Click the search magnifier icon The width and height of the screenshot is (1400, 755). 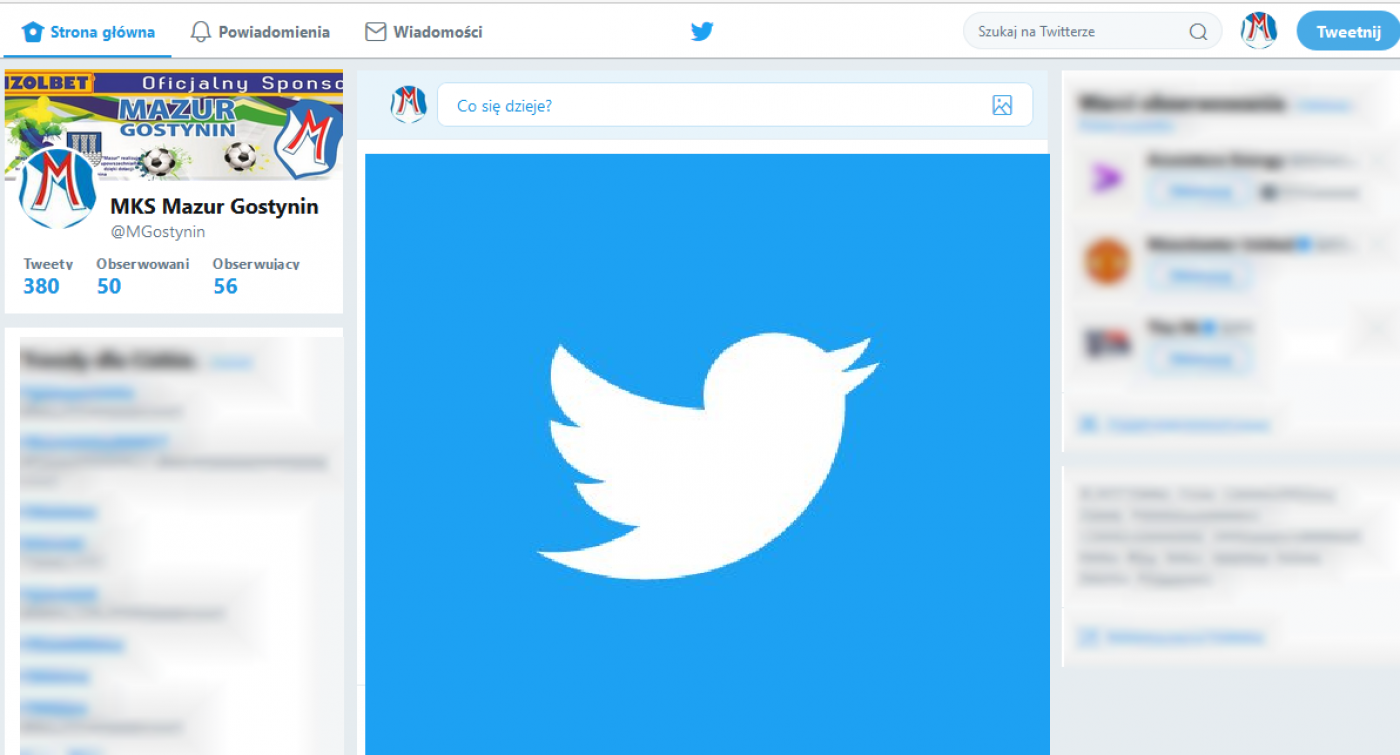tap(1198, 32)
